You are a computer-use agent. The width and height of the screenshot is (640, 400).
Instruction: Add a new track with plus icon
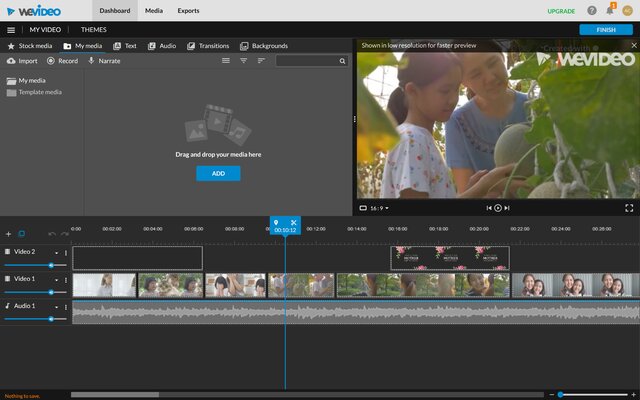[x=8, y=234]
